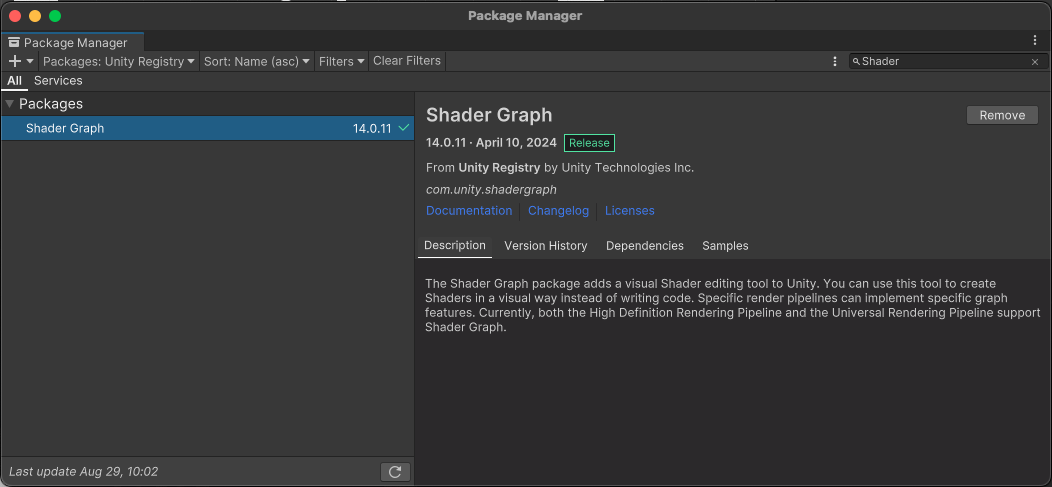
Task: Click the Clear Filters button
Action: click(x=407, y=61)
